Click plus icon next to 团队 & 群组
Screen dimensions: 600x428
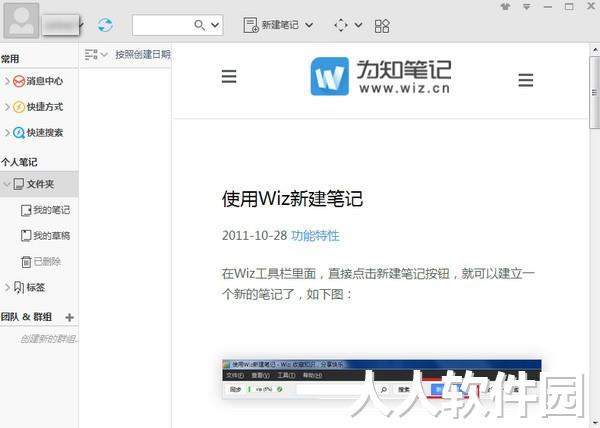click(x=69, y=317)
